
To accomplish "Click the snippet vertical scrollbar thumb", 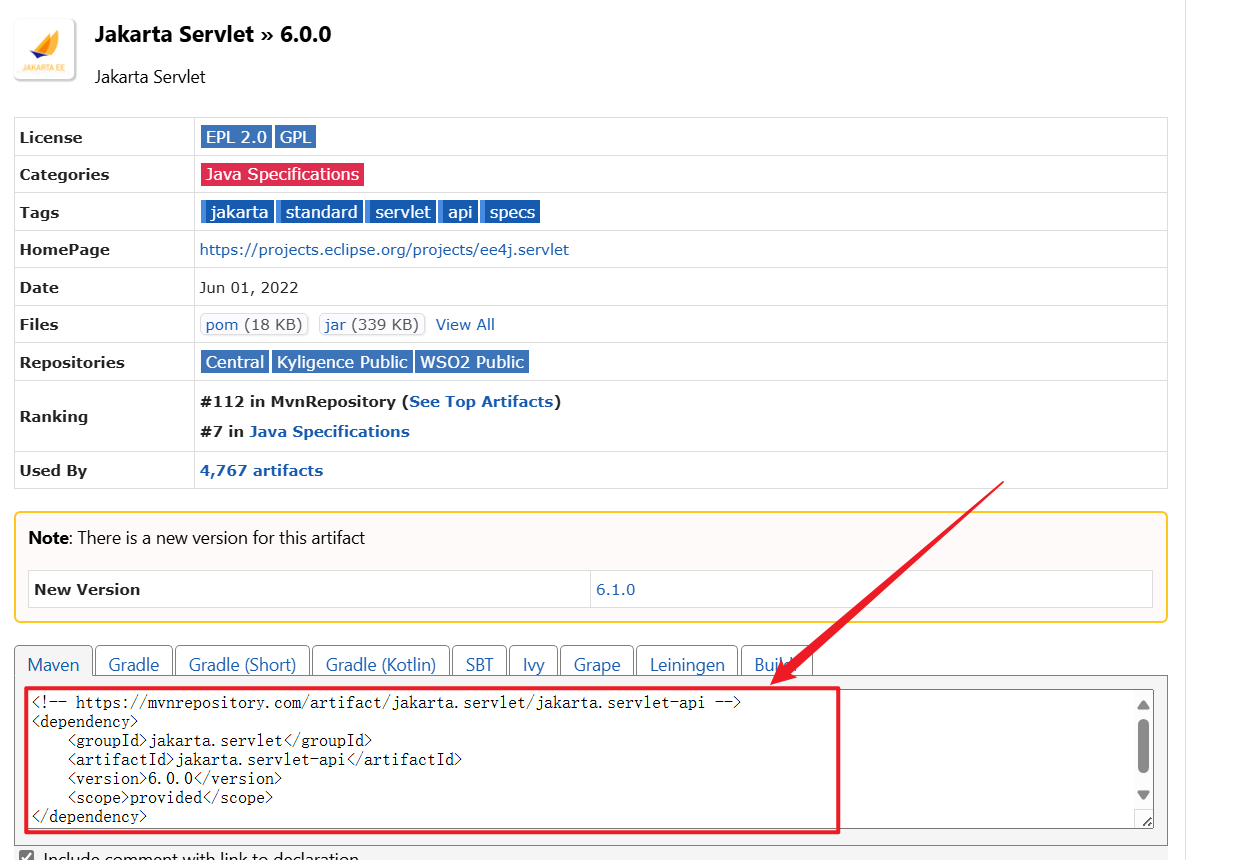I will (x=1144, y=745).
